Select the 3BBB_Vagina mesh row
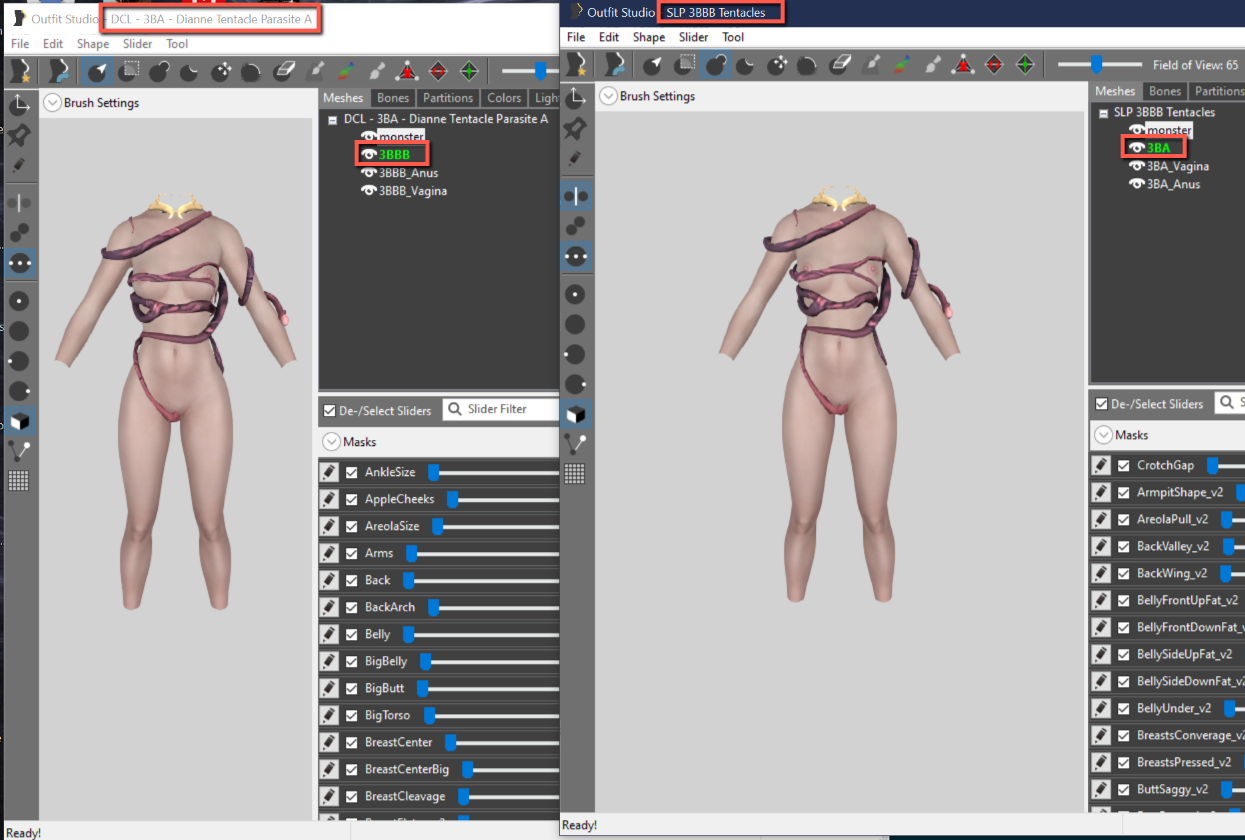The image size is (1245, 840). [x=413, y=191]
